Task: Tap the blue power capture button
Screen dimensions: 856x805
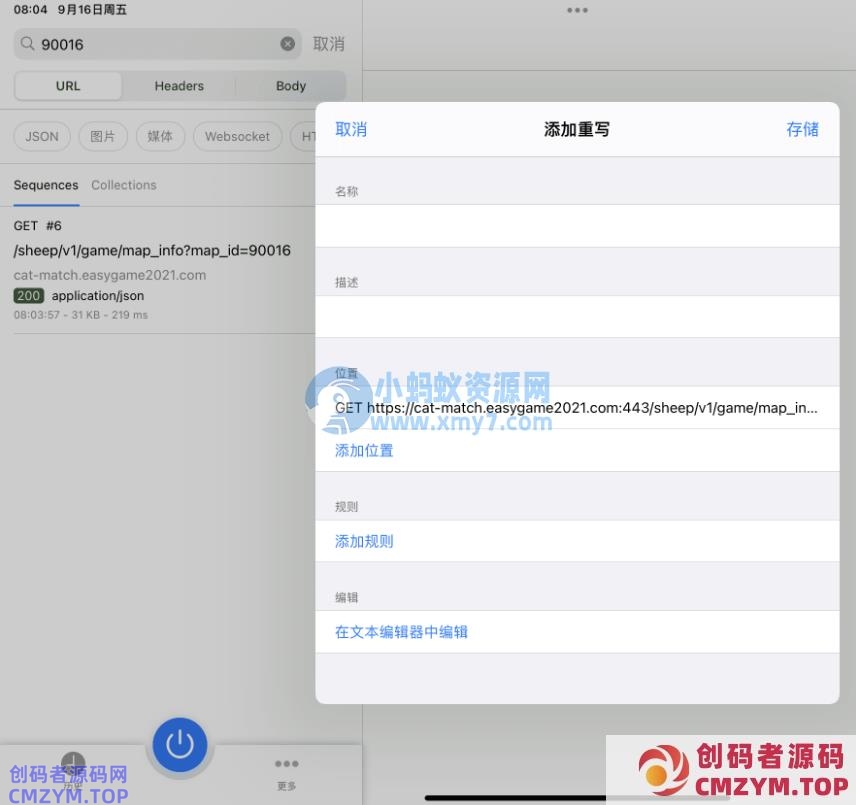Action: tap(180, 744)
